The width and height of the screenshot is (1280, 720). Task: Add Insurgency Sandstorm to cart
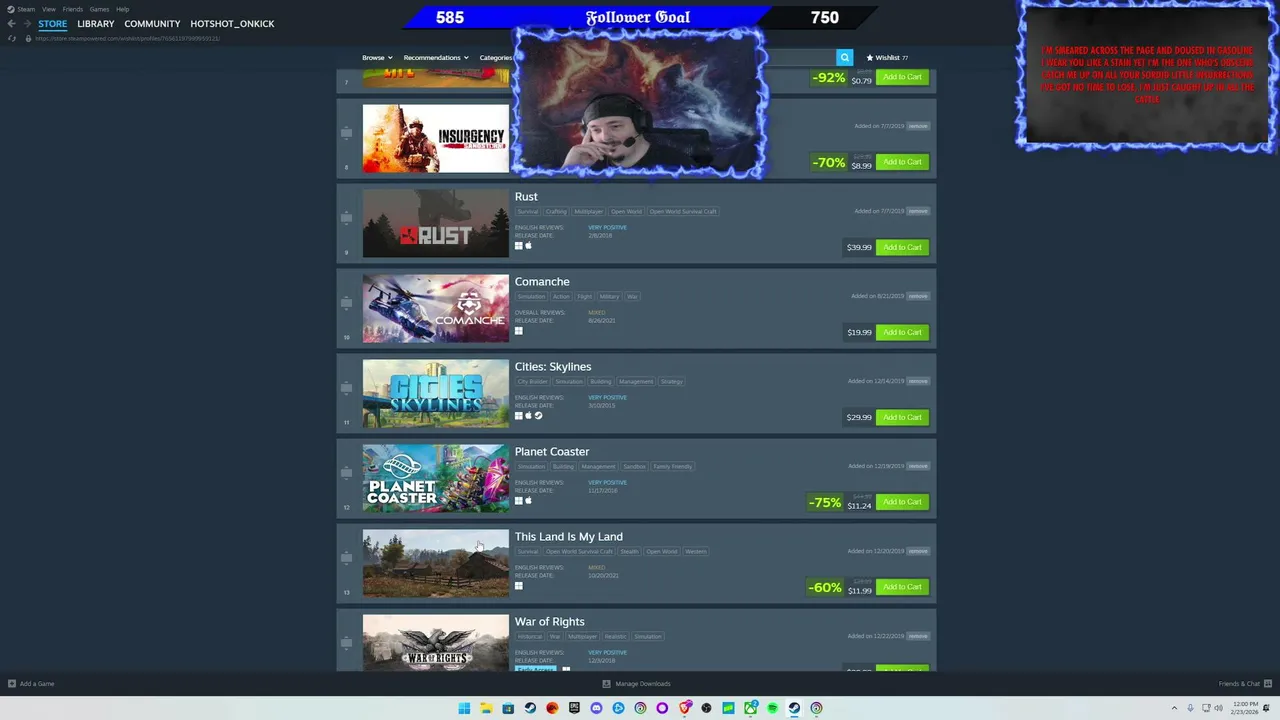[x=902, y=162]
